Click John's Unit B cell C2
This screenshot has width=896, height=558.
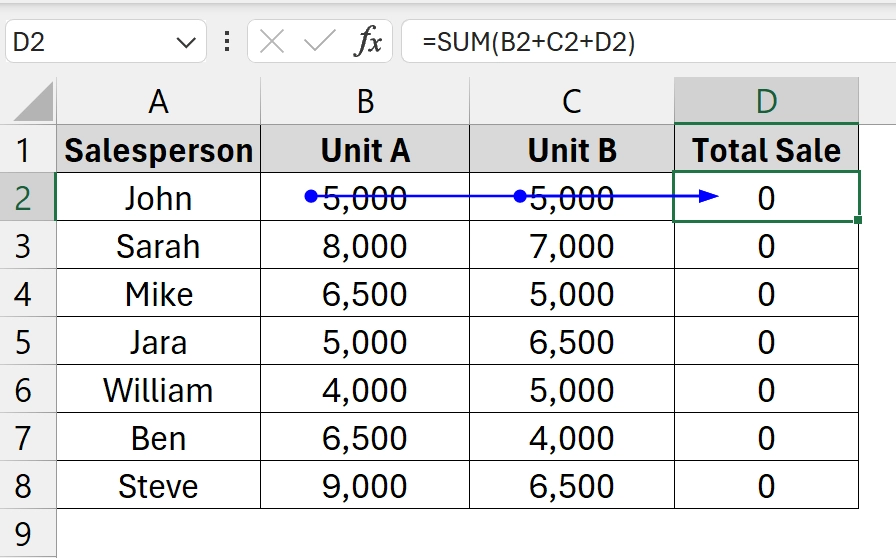click(572, 197)
